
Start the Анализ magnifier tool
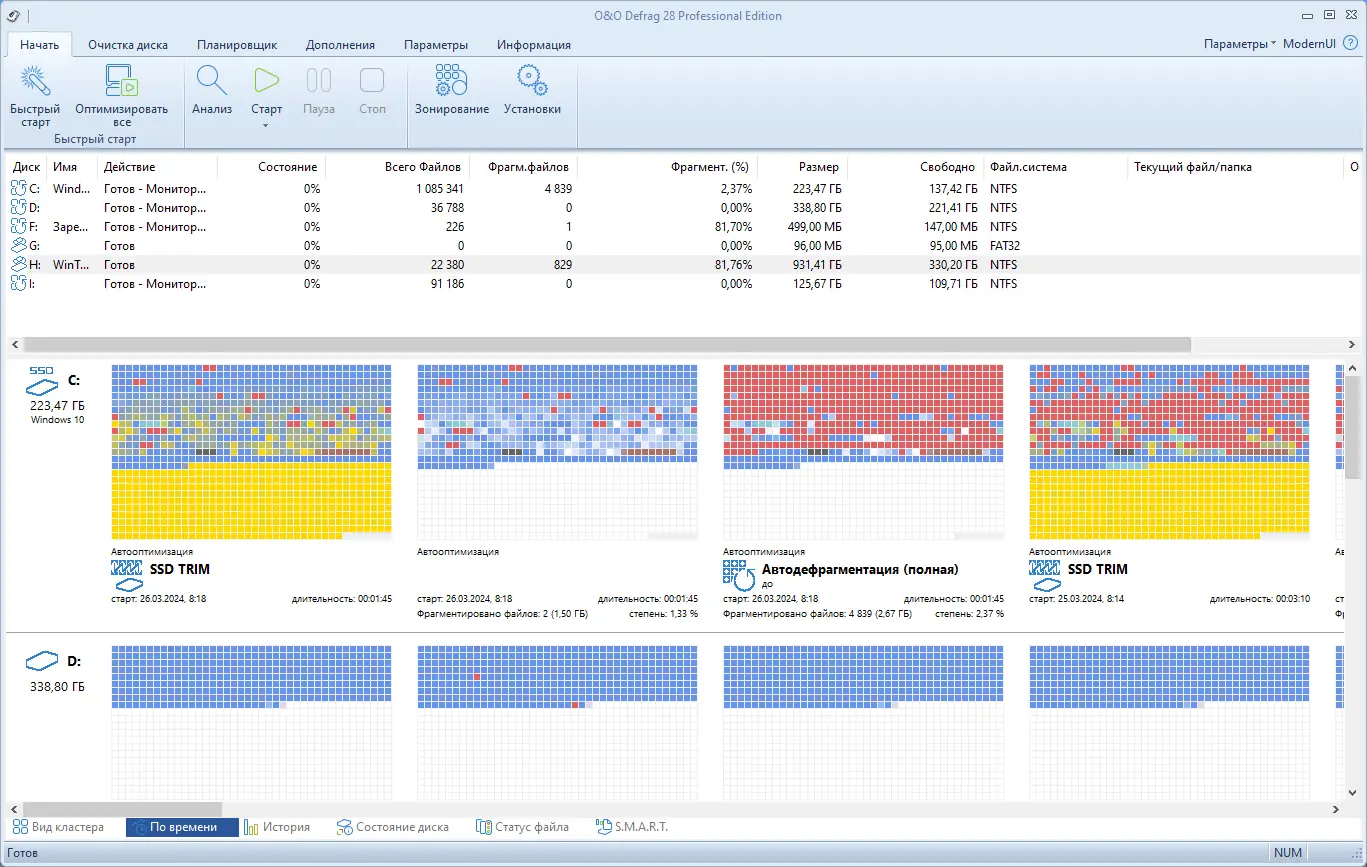212,91
